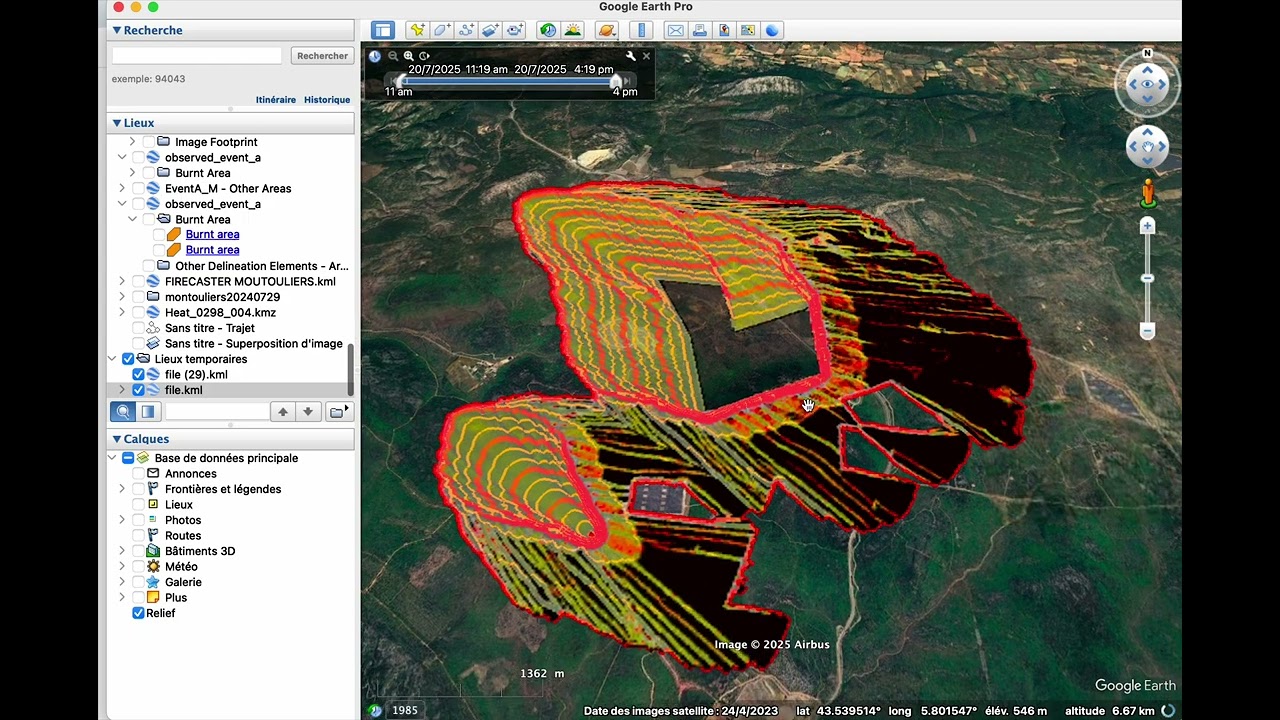Viewport: 1280px width, 720px height.
Task: Click the Recherche search input field
Action: point(197,56)
